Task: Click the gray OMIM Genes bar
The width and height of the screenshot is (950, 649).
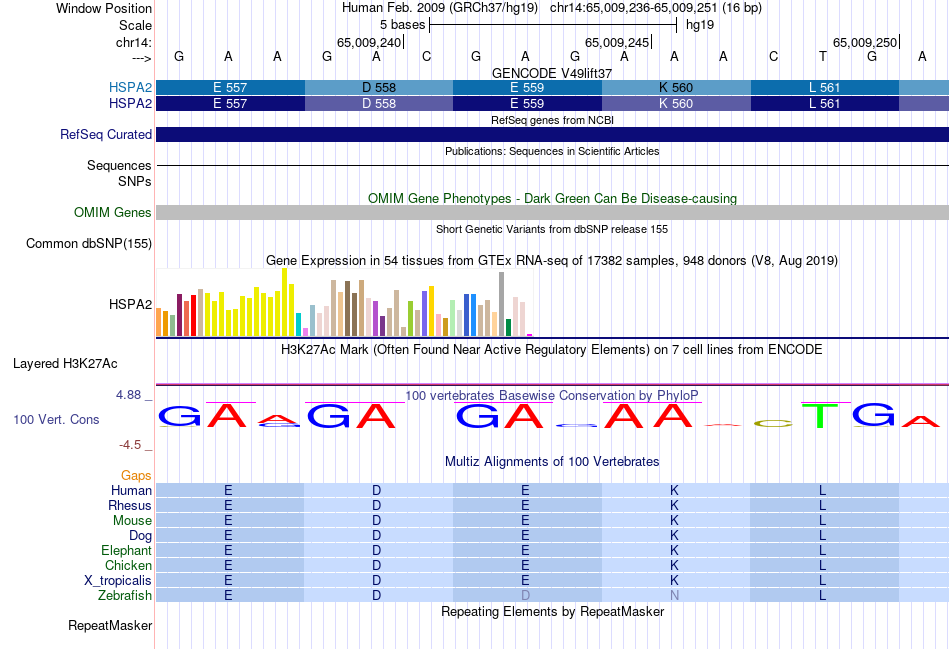Action: tap(552, 212)
